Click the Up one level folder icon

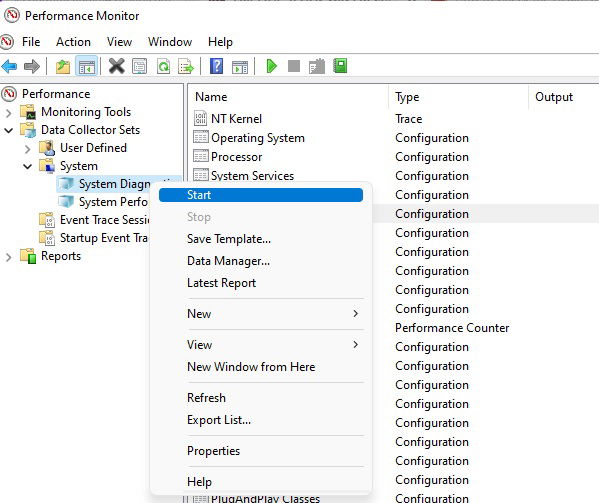point(63,67)
